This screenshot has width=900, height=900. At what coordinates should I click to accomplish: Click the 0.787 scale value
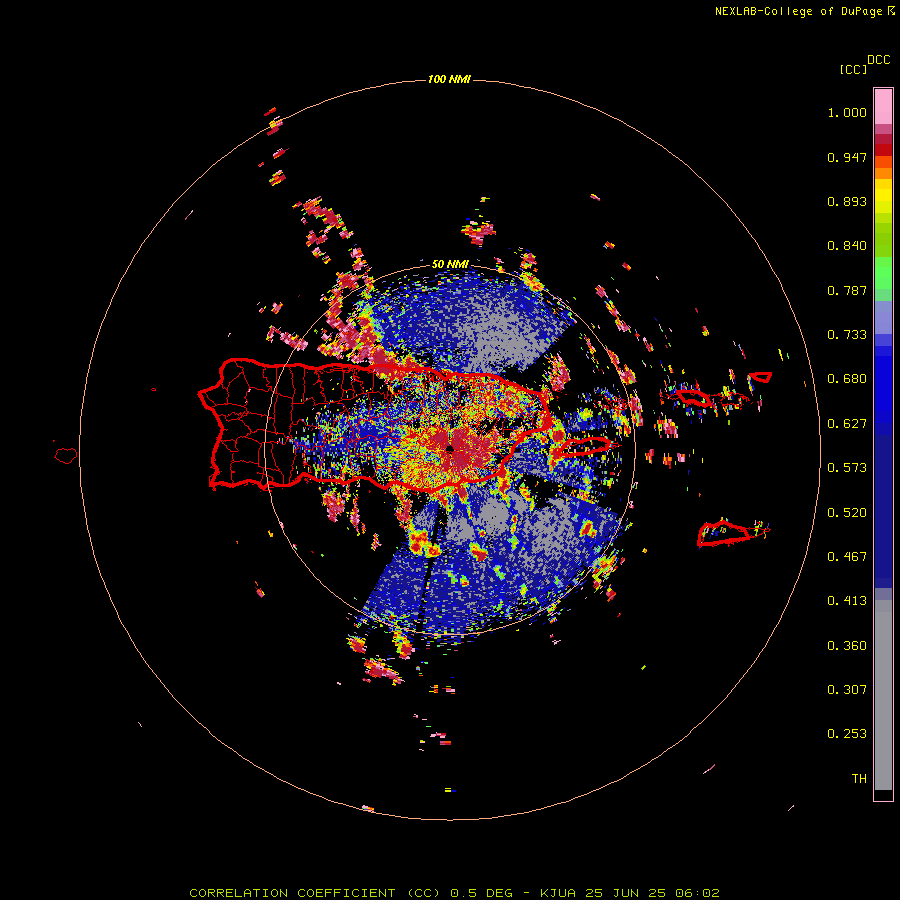[x=847, y=290]
